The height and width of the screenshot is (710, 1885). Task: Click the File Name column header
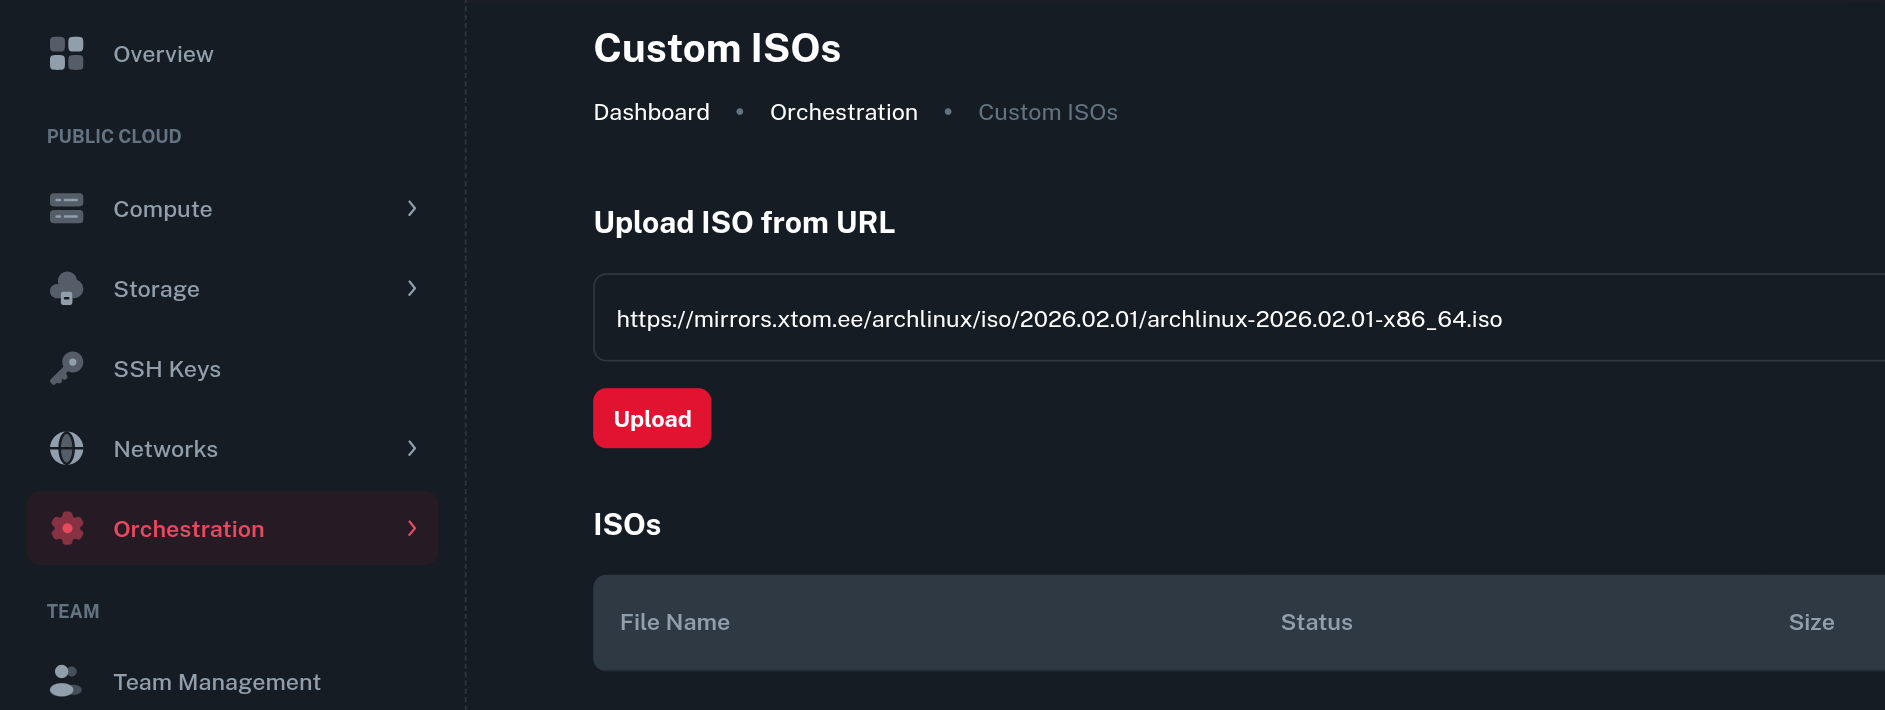coord(675,622)
